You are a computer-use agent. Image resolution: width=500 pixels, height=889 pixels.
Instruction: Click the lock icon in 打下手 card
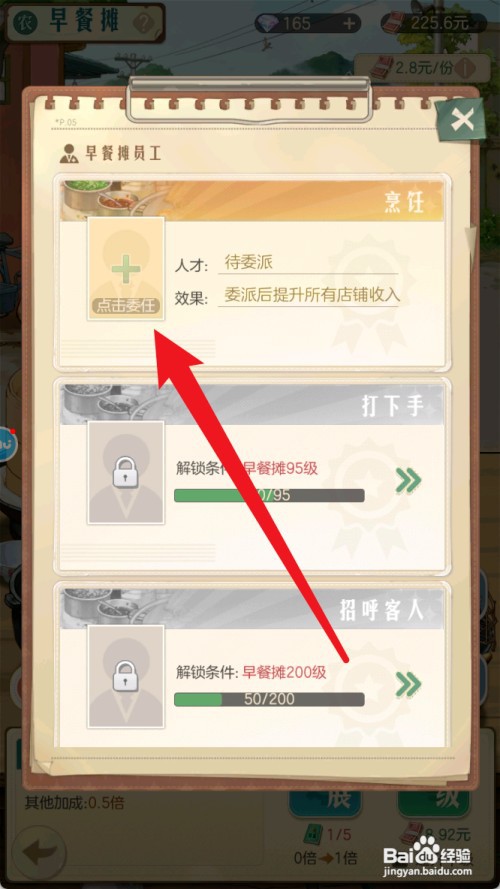pyautogui.click(x=125, y=472)
